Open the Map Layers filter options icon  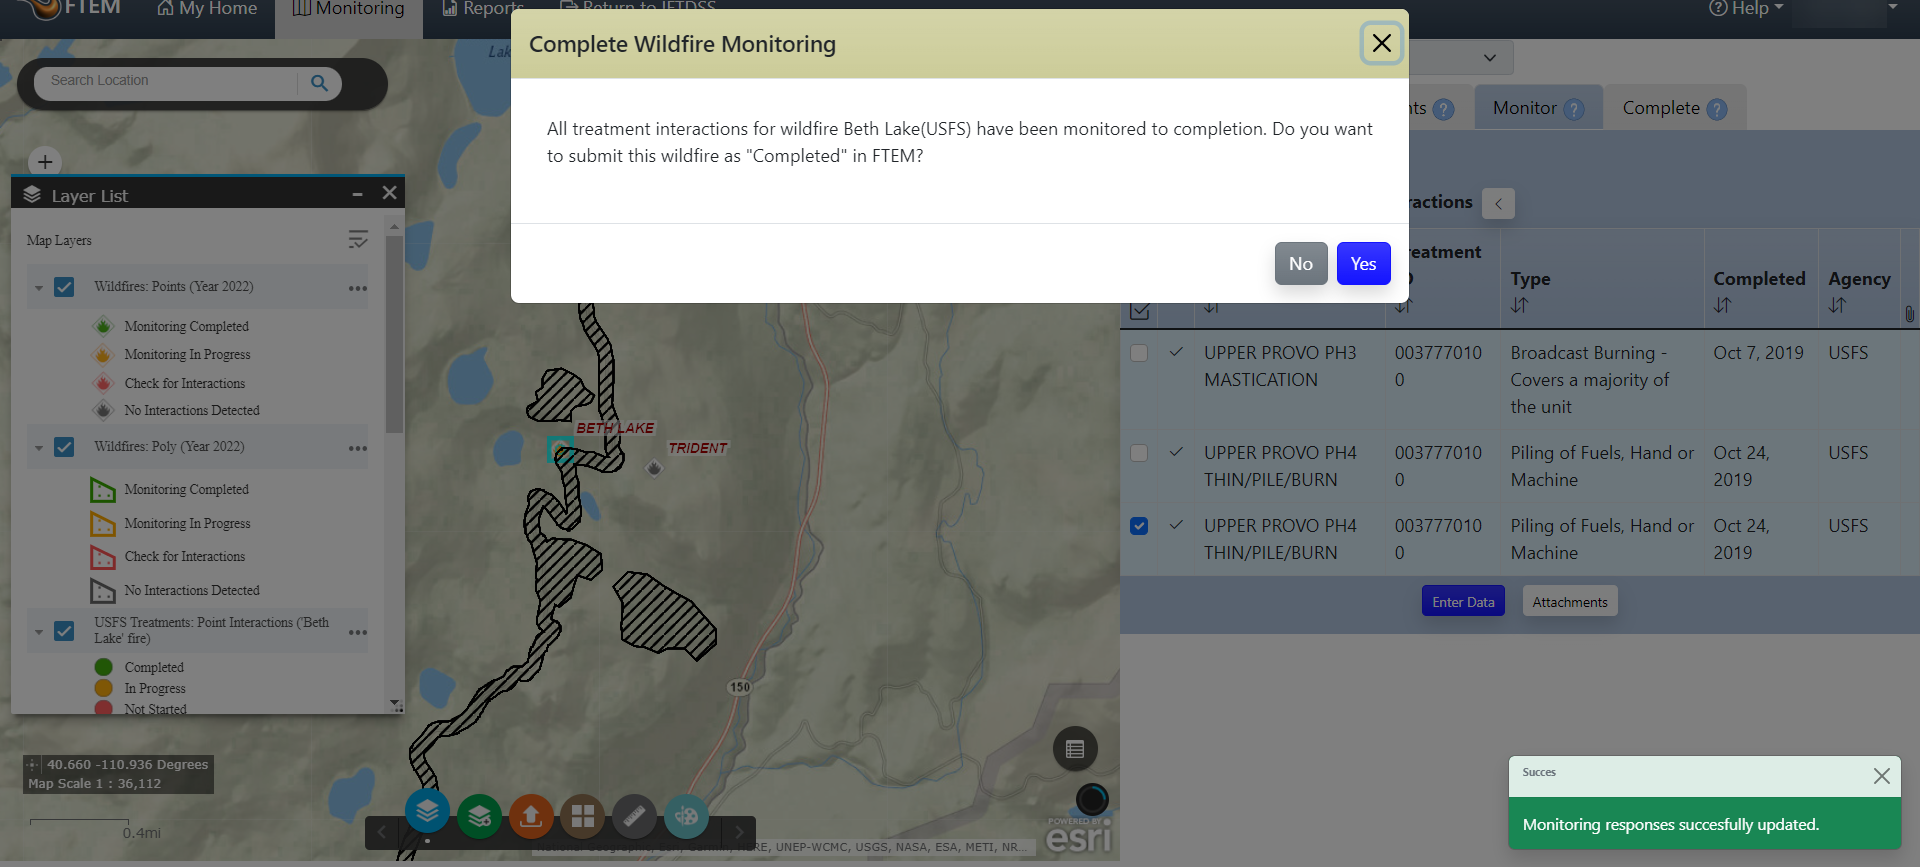357,239
